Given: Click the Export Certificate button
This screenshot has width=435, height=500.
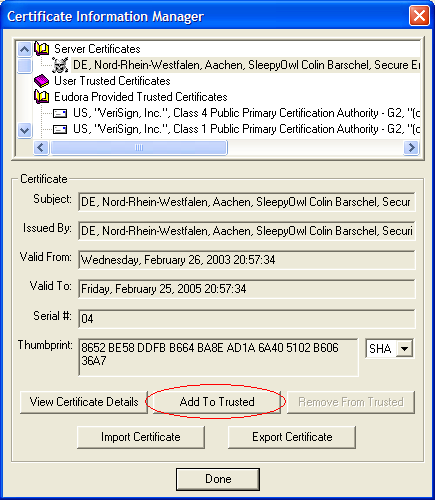Looking at the screenshot, I should coord(292,437).
